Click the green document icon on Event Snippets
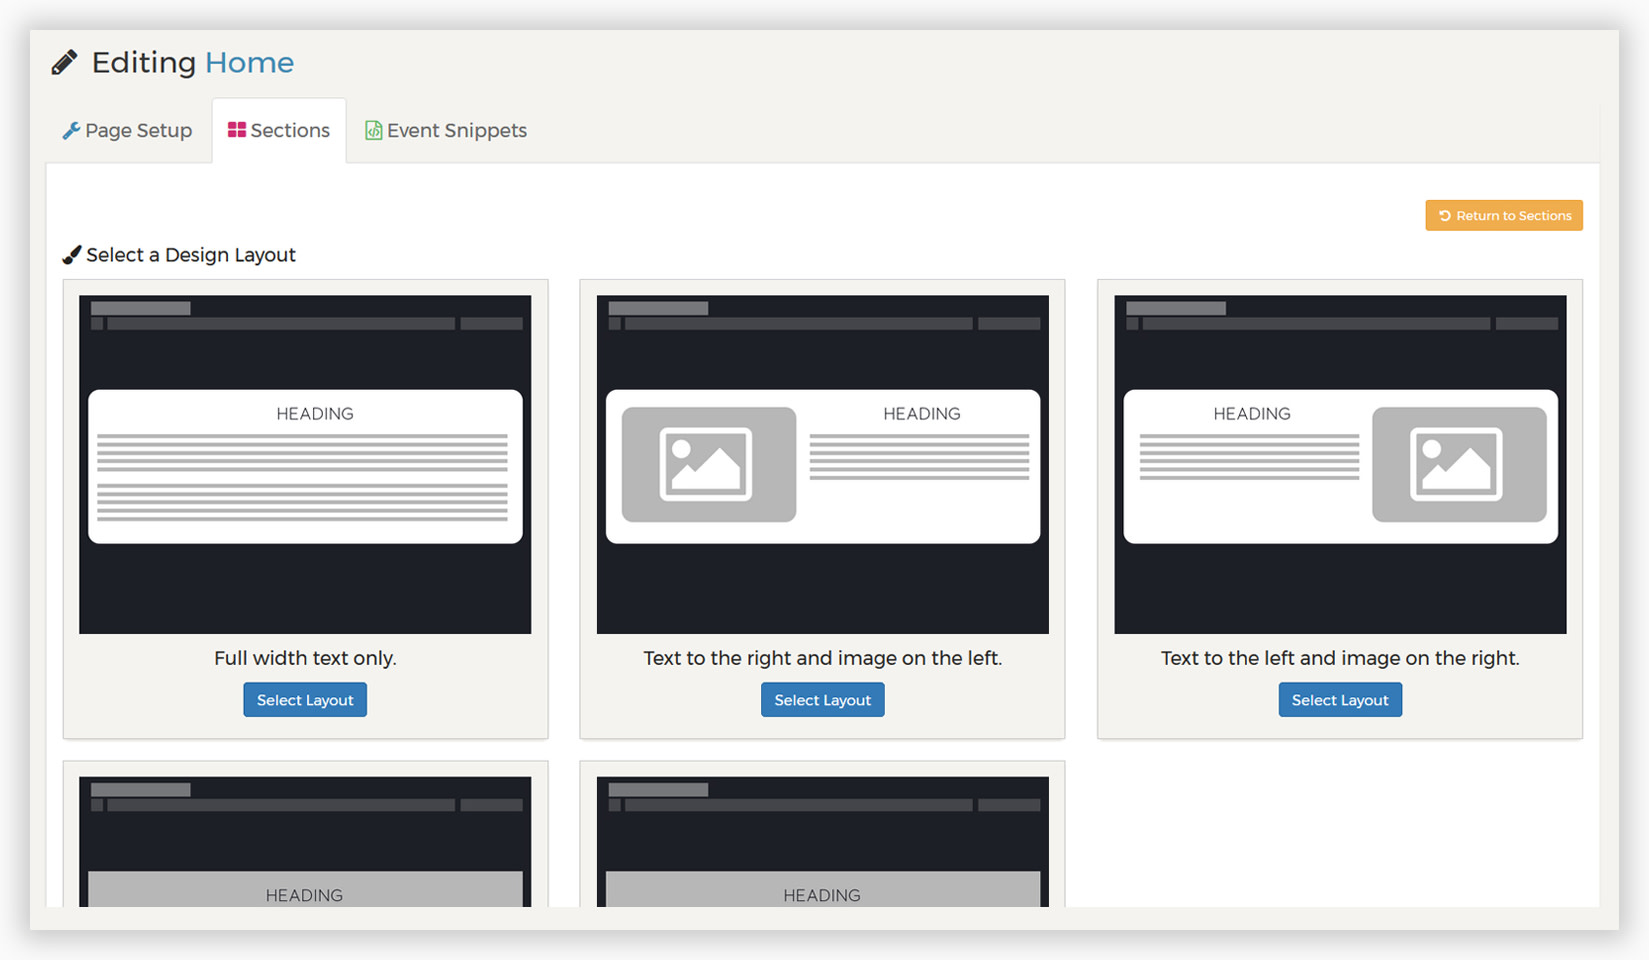Screen dimensions: 1649x960 373,131
